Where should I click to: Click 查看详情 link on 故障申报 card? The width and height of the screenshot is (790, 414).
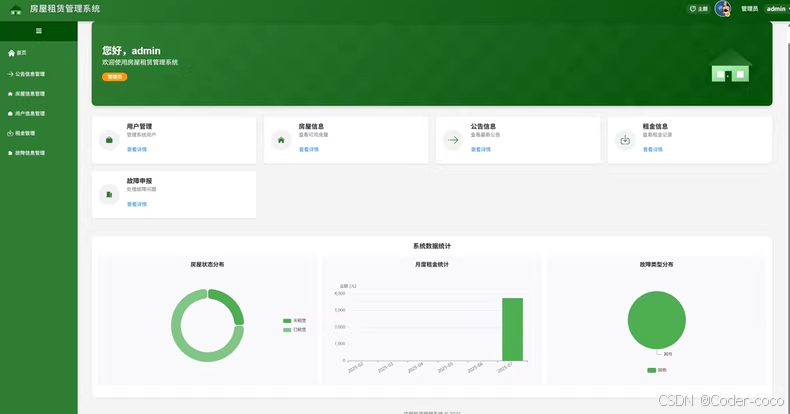(x=137, y=204)
